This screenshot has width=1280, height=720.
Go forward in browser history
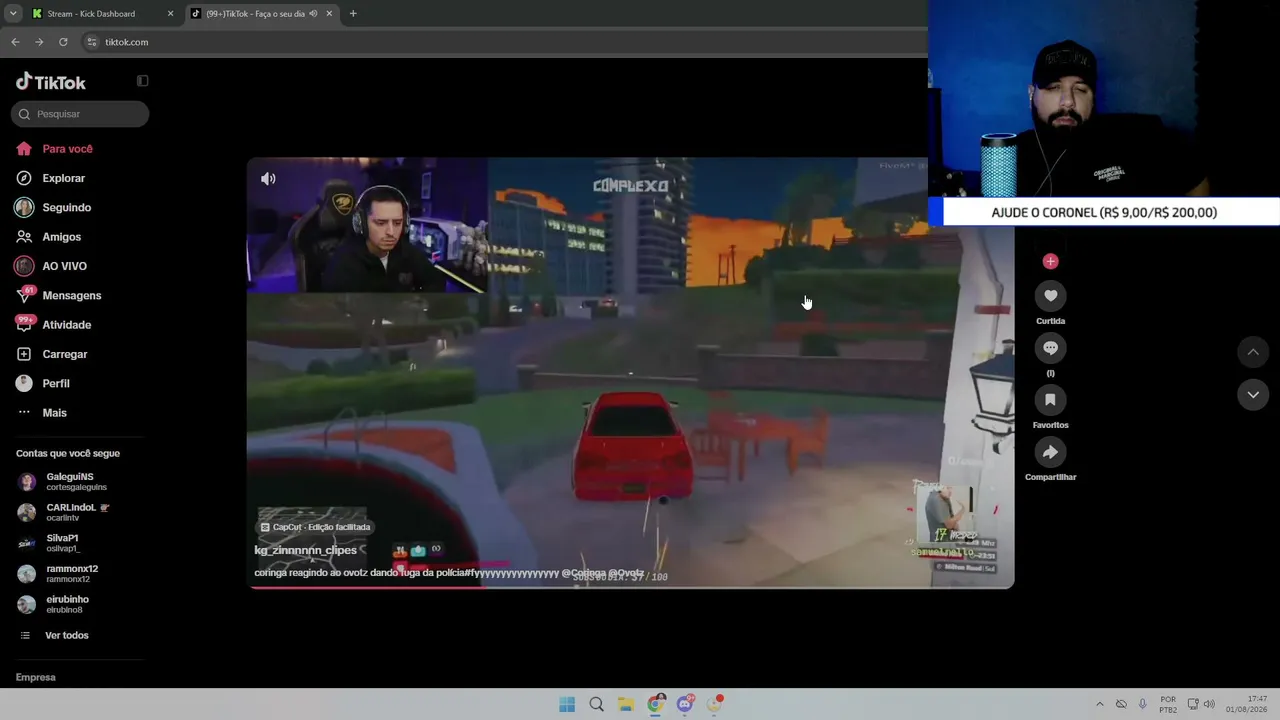coord(39,42)
